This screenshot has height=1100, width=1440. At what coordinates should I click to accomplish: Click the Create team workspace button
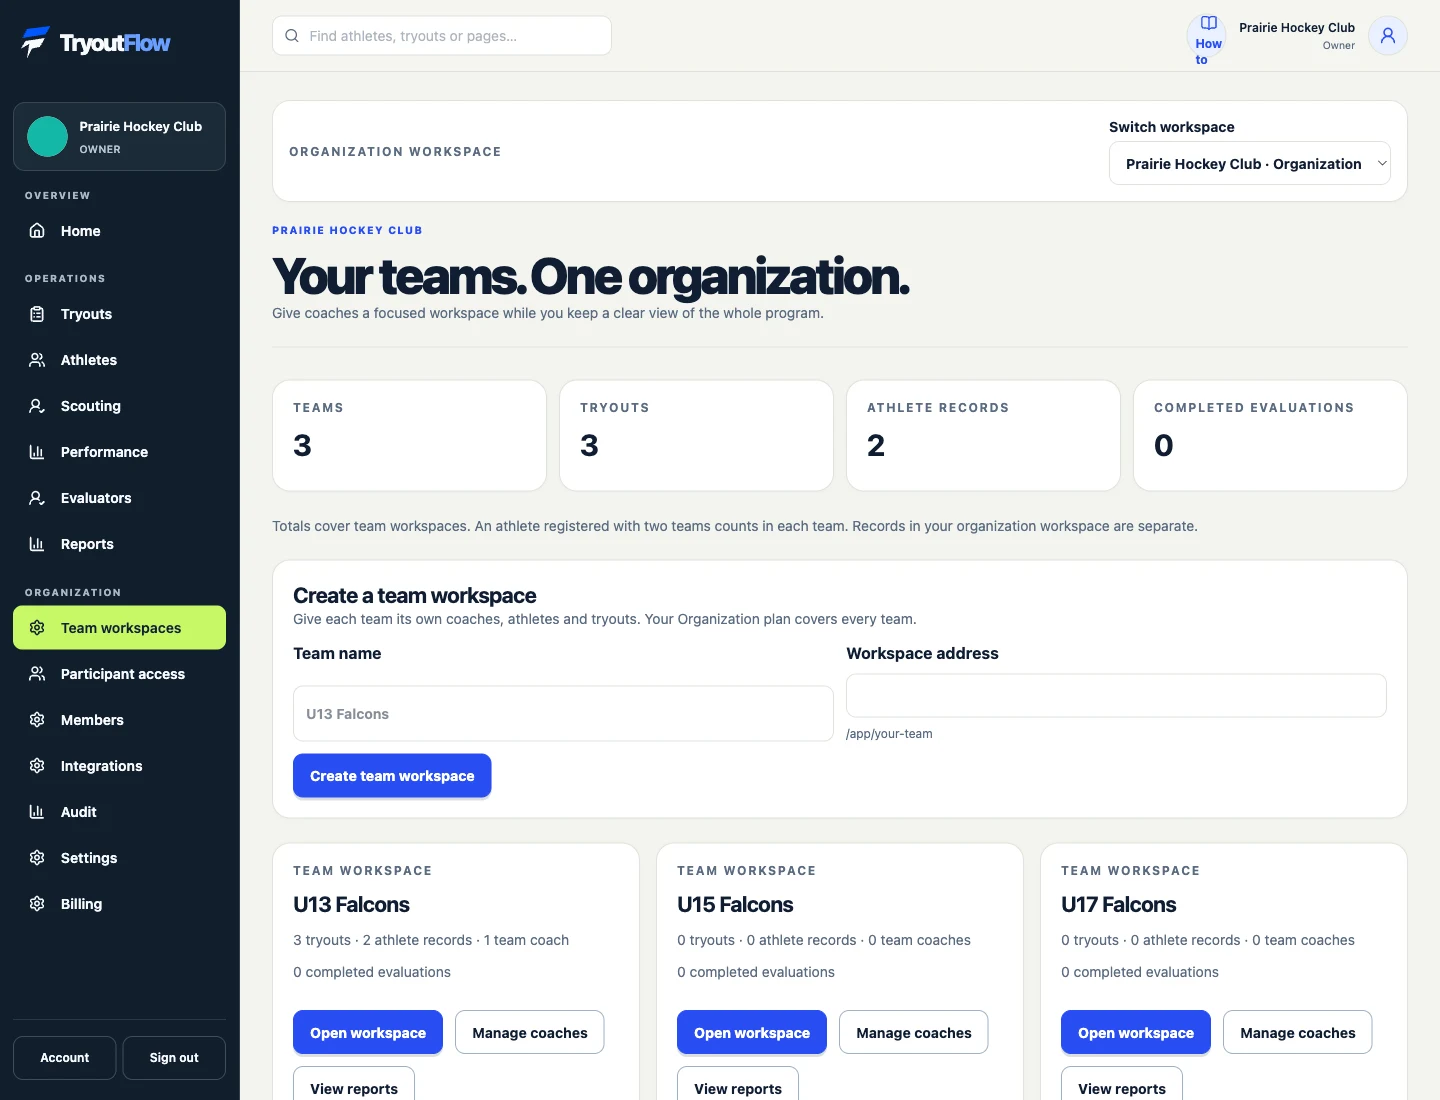coord(392,776)
